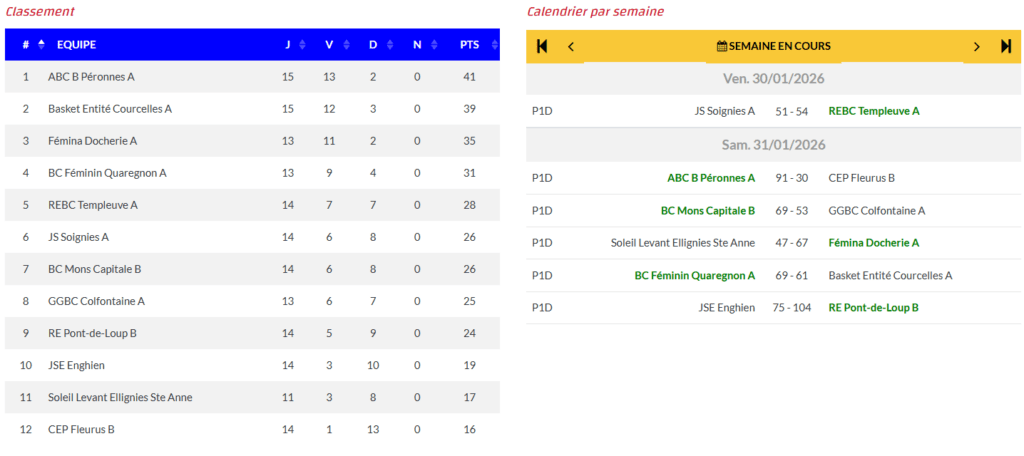The height and width of the screenshot is (456, 1024).
Task: Sort standings by V victories column
Action: coord(335,44)
